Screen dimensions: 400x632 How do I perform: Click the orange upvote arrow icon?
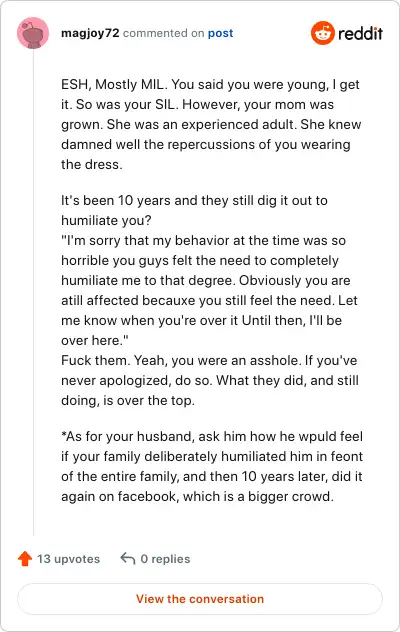(x=25, y=559)
